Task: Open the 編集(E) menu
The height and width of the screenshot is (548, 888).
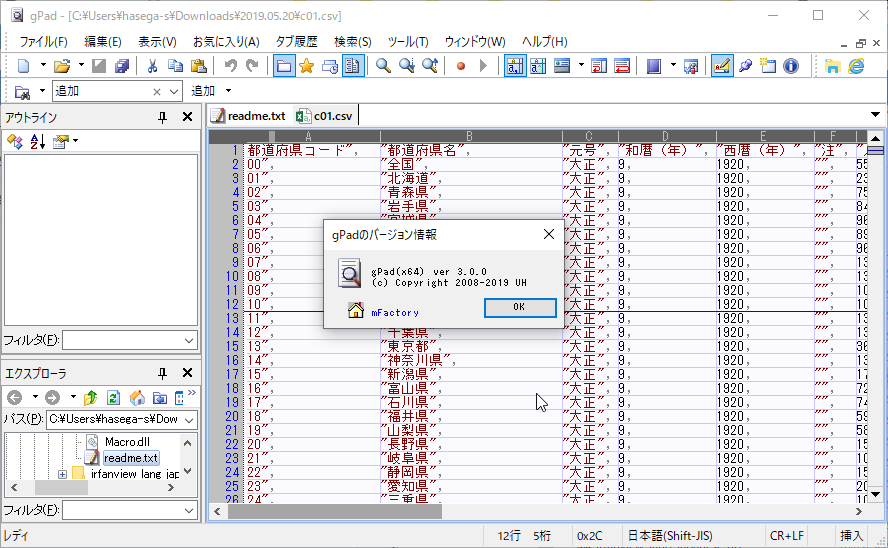Action: (103, 42)
